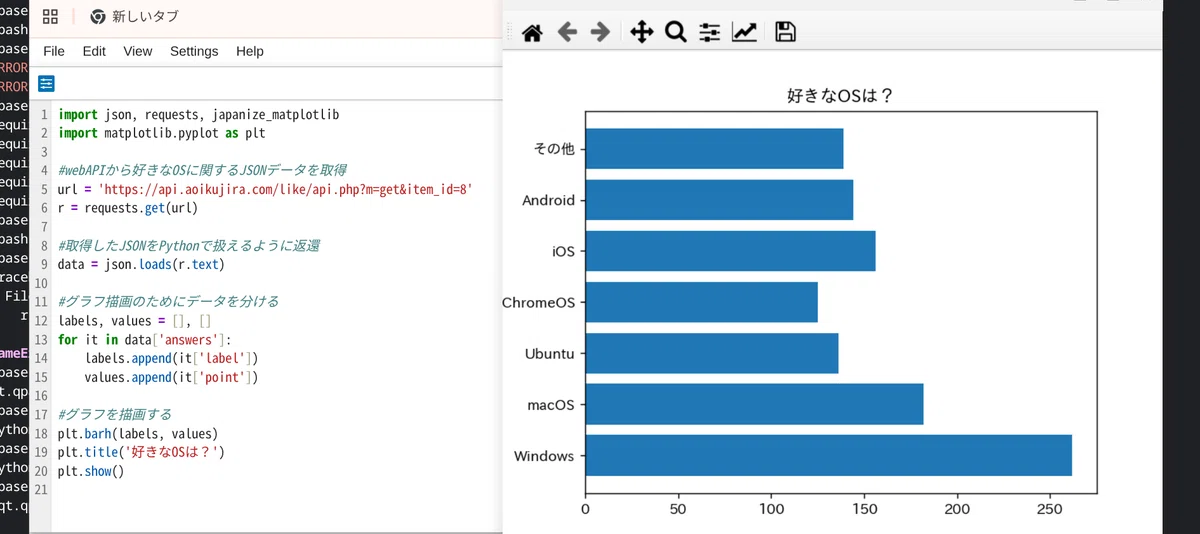Click the その他 axis label
The height and width of the screenshot is (534, 1200).
click(x=555, y=149)
